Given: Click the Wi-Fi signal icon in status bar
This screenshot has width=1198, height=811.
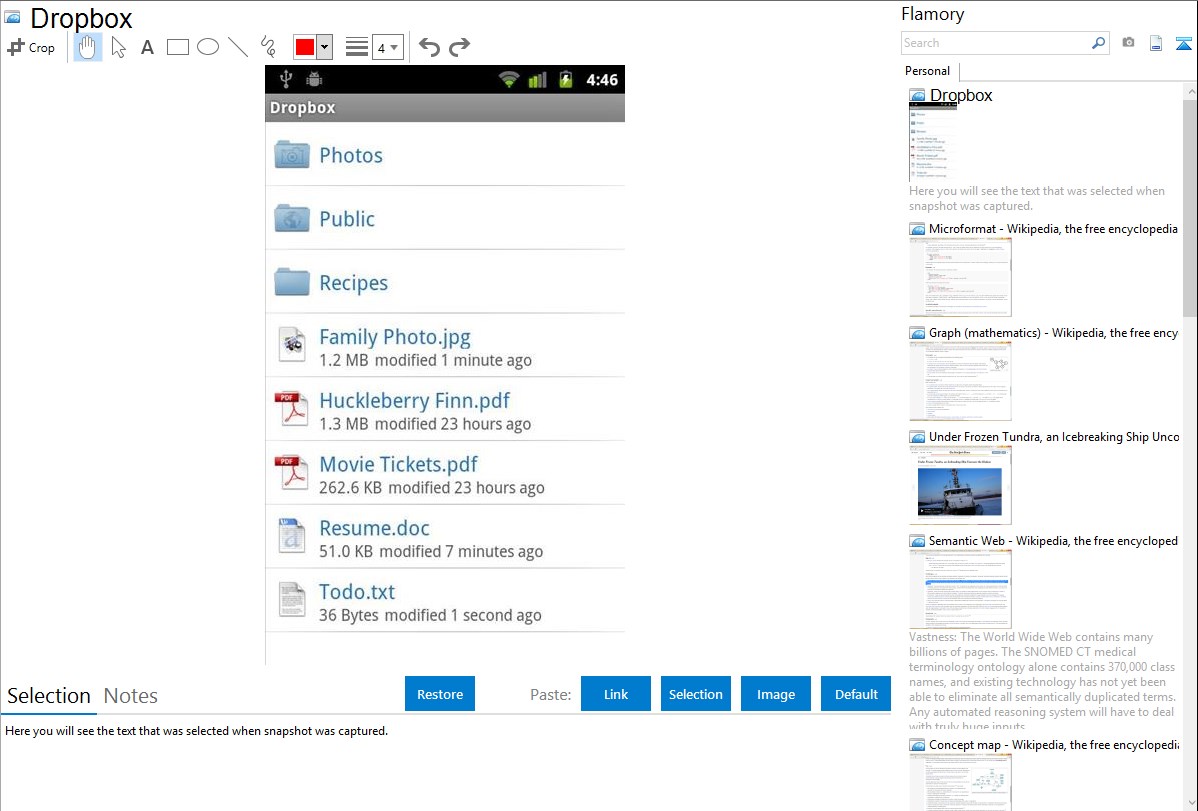Looking at the screenshot, I should click(x=509, y=79).
